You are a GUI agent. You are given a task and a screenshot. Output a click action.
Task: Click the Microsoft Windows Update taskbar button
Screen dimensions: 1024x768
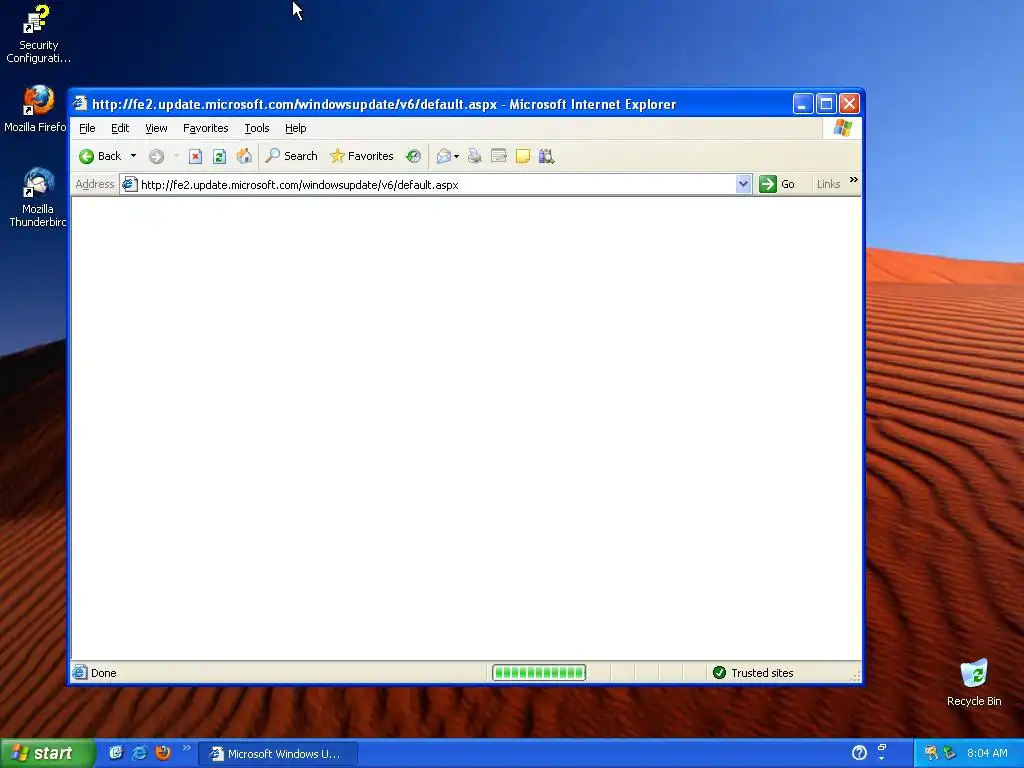(278, 754)
